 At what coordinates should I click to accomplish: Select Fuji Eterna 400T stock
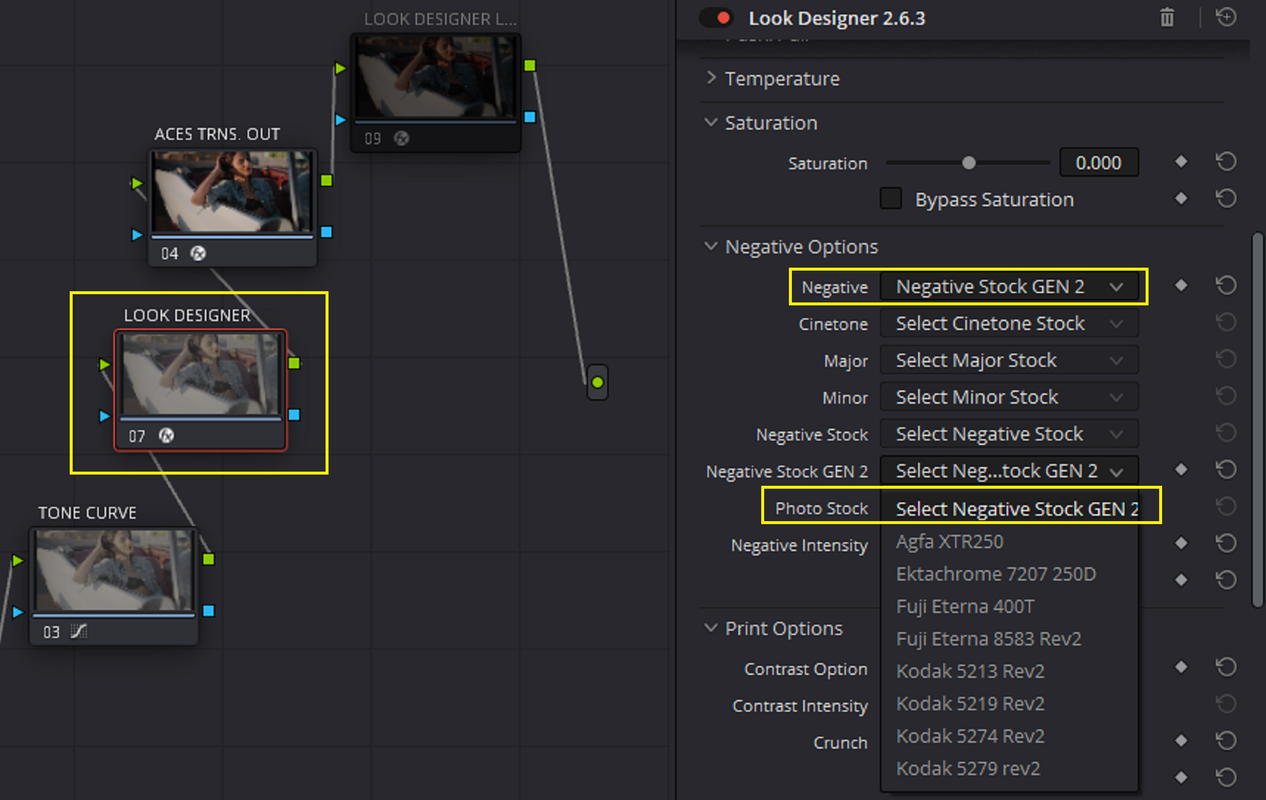coord(1009,606)
